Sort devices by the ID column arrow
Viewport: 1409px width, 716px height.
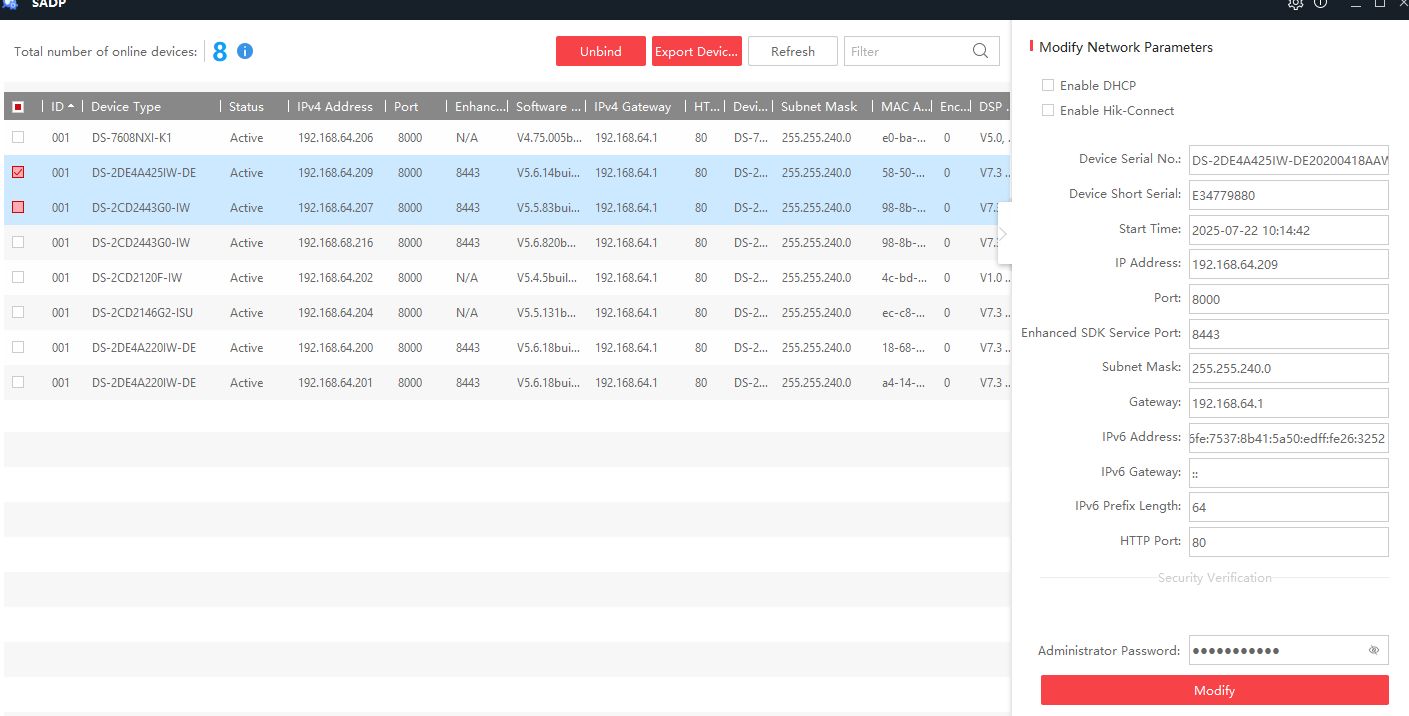click(x=71, y=106)
